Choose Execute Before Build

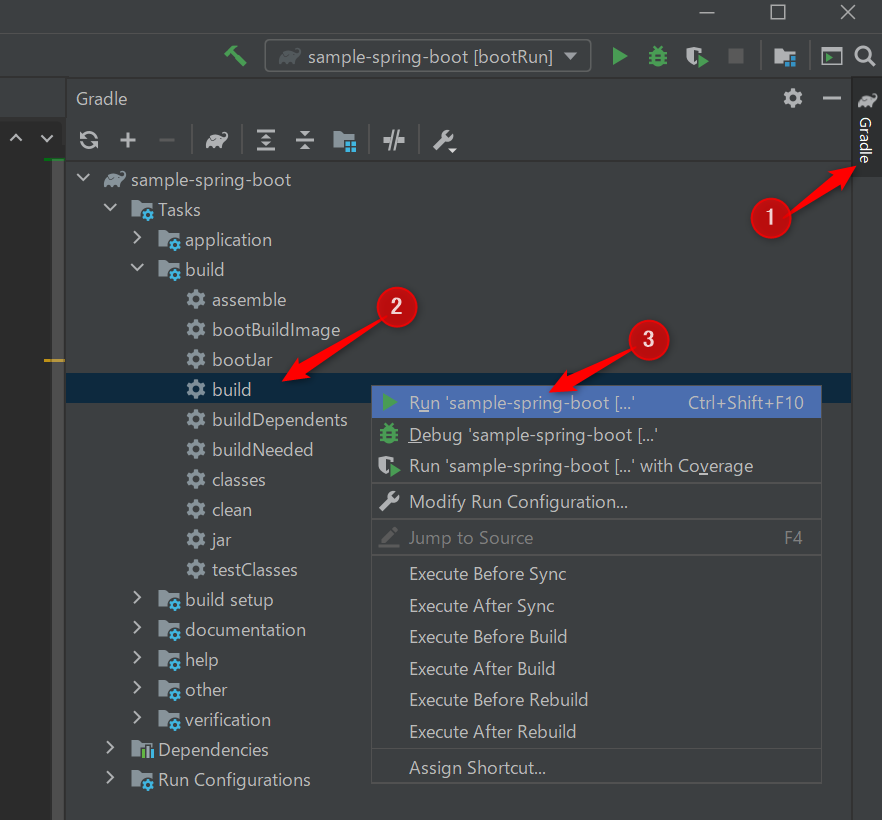pyautogui.click(x=596, y=637)
